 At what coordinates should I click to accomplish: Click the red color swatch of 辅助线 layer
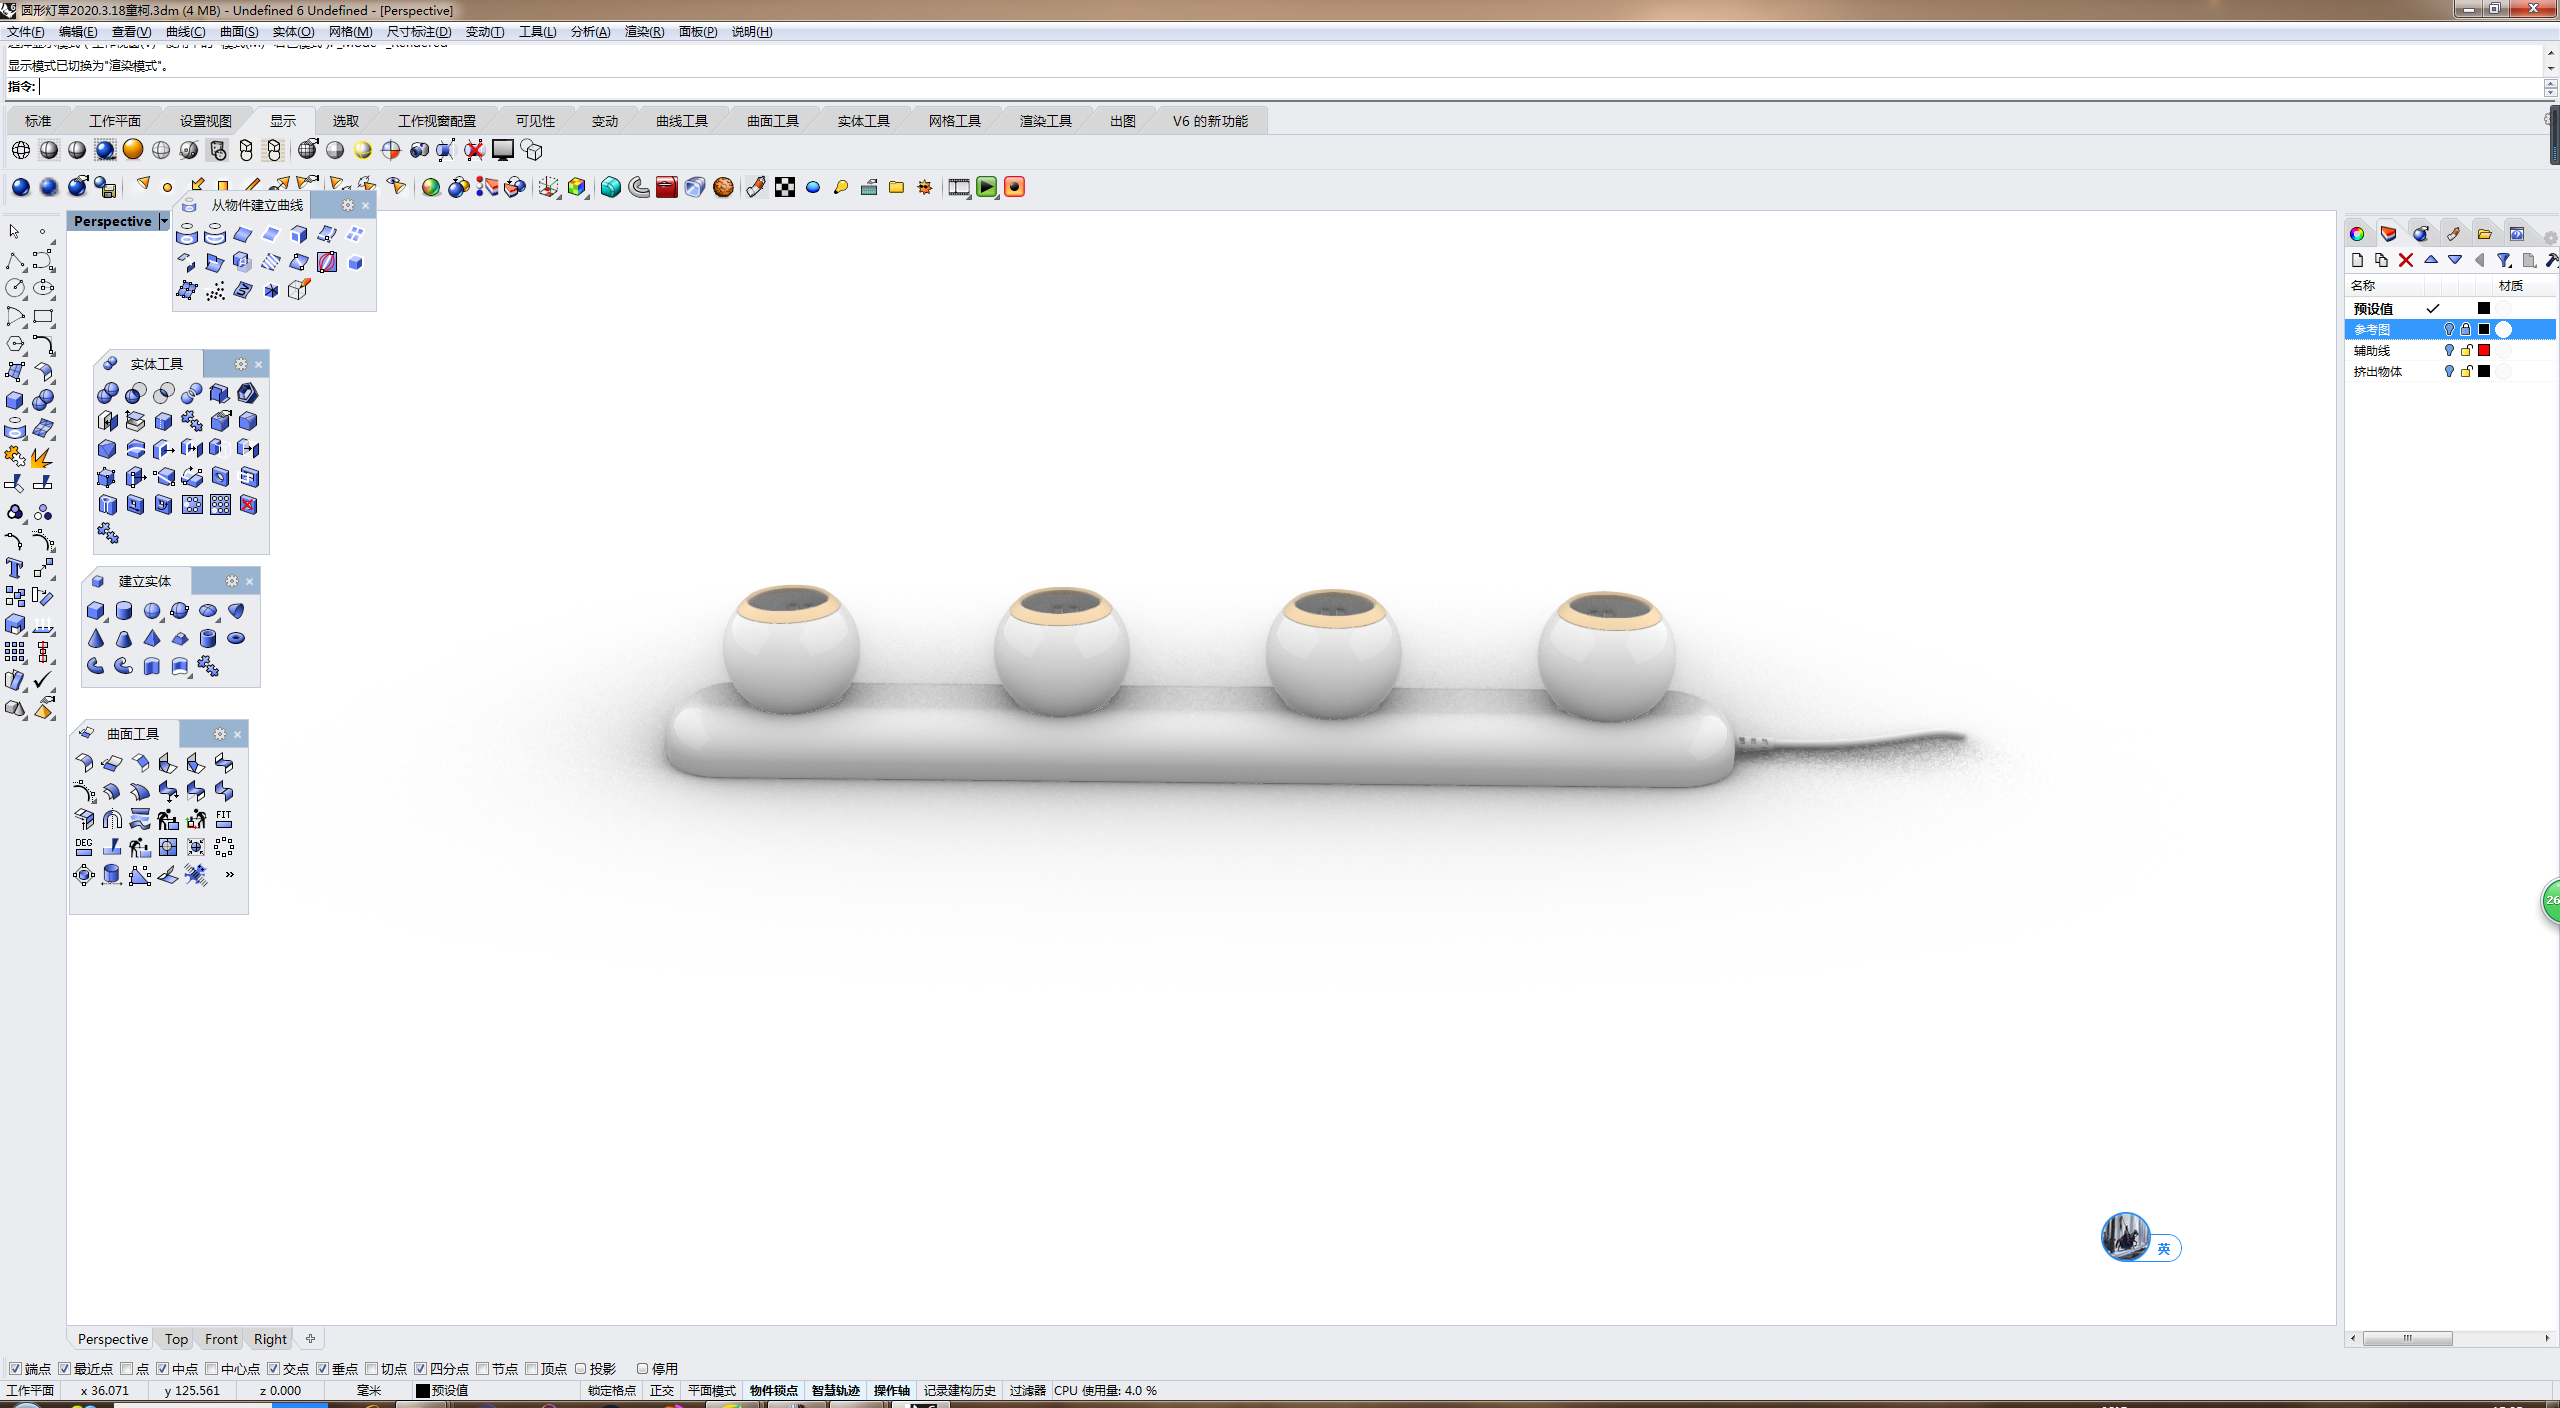tap(2484, 350)
